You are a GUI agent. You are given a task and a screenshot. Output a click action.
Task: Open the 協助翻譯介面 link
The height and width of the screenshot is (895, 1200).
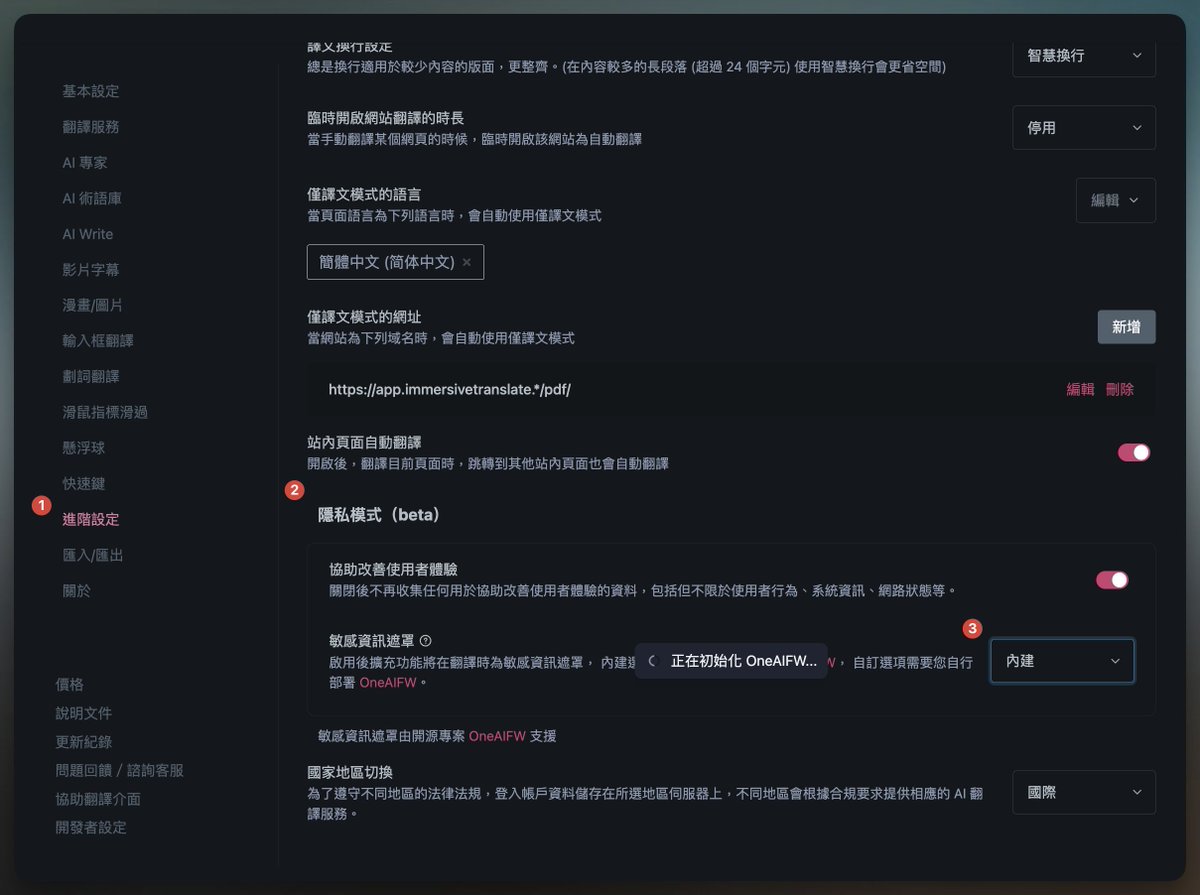pos(97,799)
